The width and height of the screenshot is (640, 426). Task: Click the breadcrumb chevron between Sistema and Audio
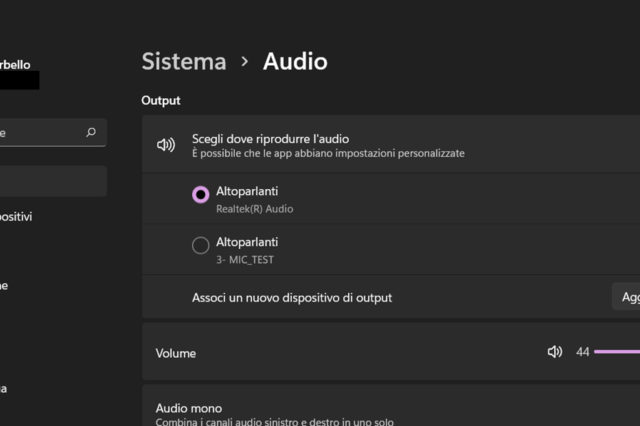245,62
